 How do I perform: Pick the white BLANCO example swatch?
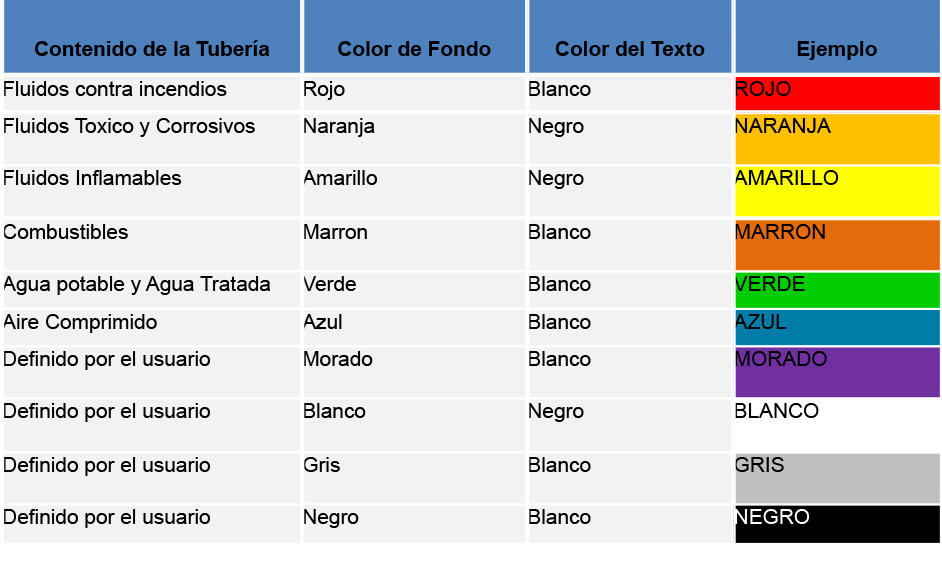coord(837,424)
